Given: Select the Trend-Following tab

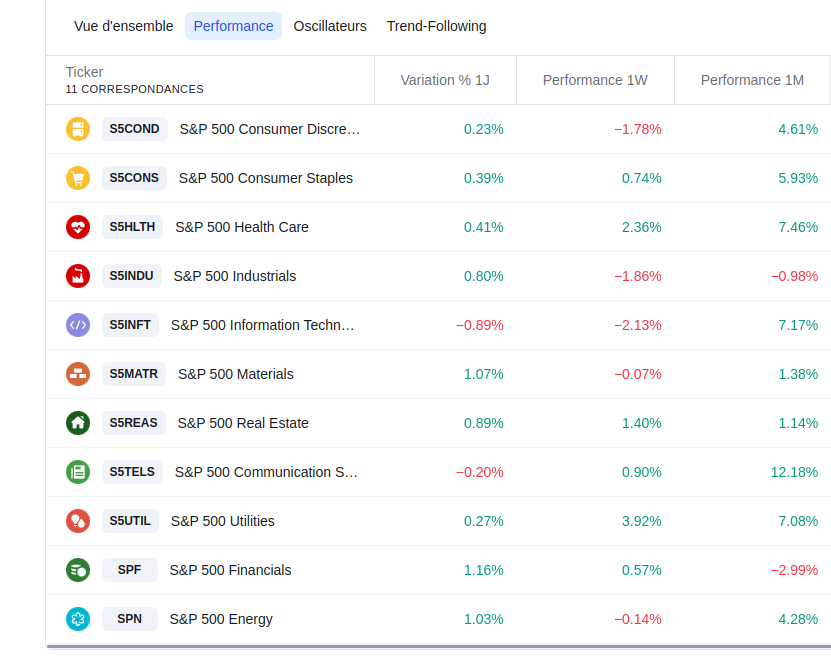Looking at the screenshot, I should click(x=436, y=26).
